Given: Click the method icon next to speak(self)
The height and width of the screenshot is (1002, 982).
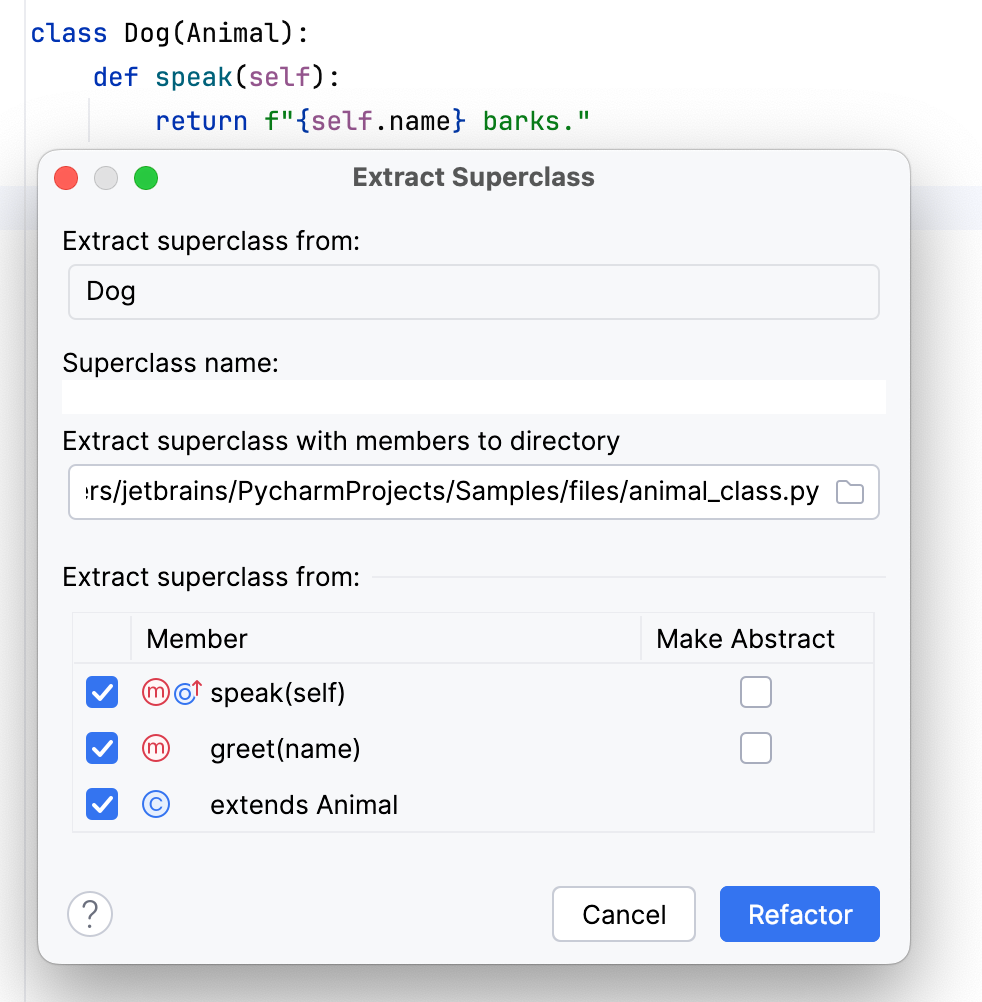Looking at the screenshot, I should coord(157,692).
